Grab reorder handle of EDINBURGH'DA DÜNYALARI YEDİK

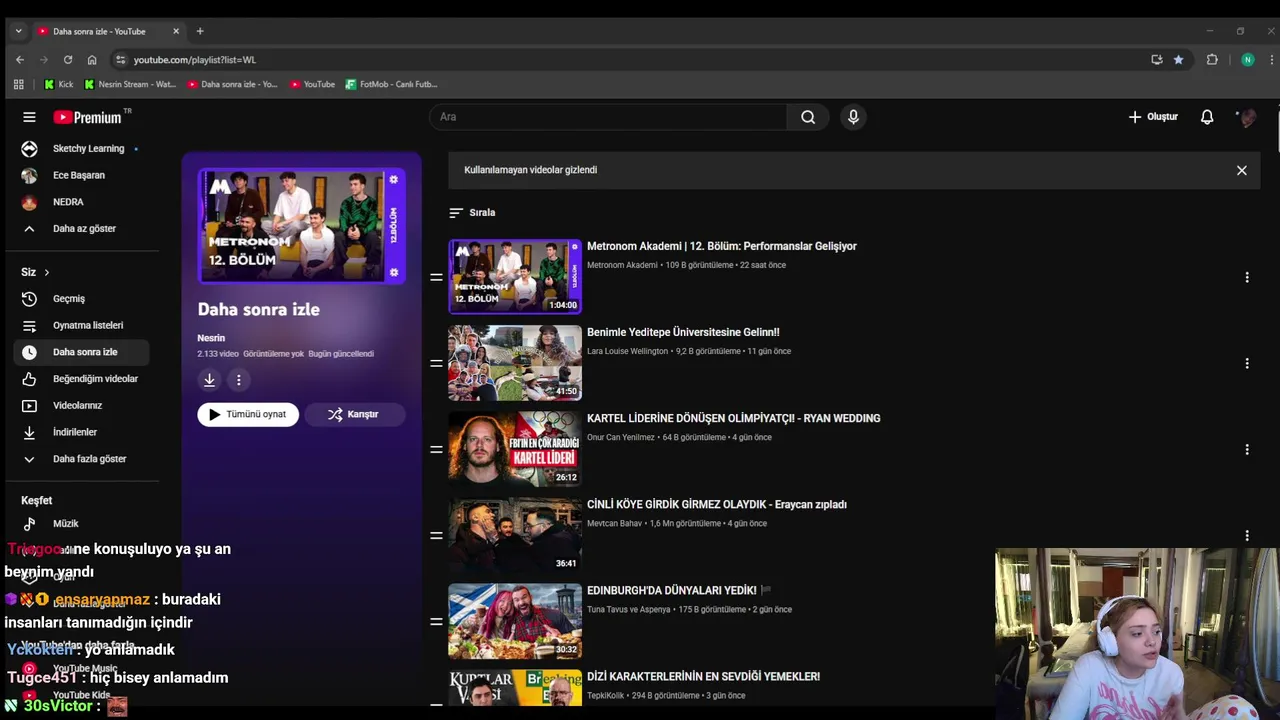coord(436,621)
